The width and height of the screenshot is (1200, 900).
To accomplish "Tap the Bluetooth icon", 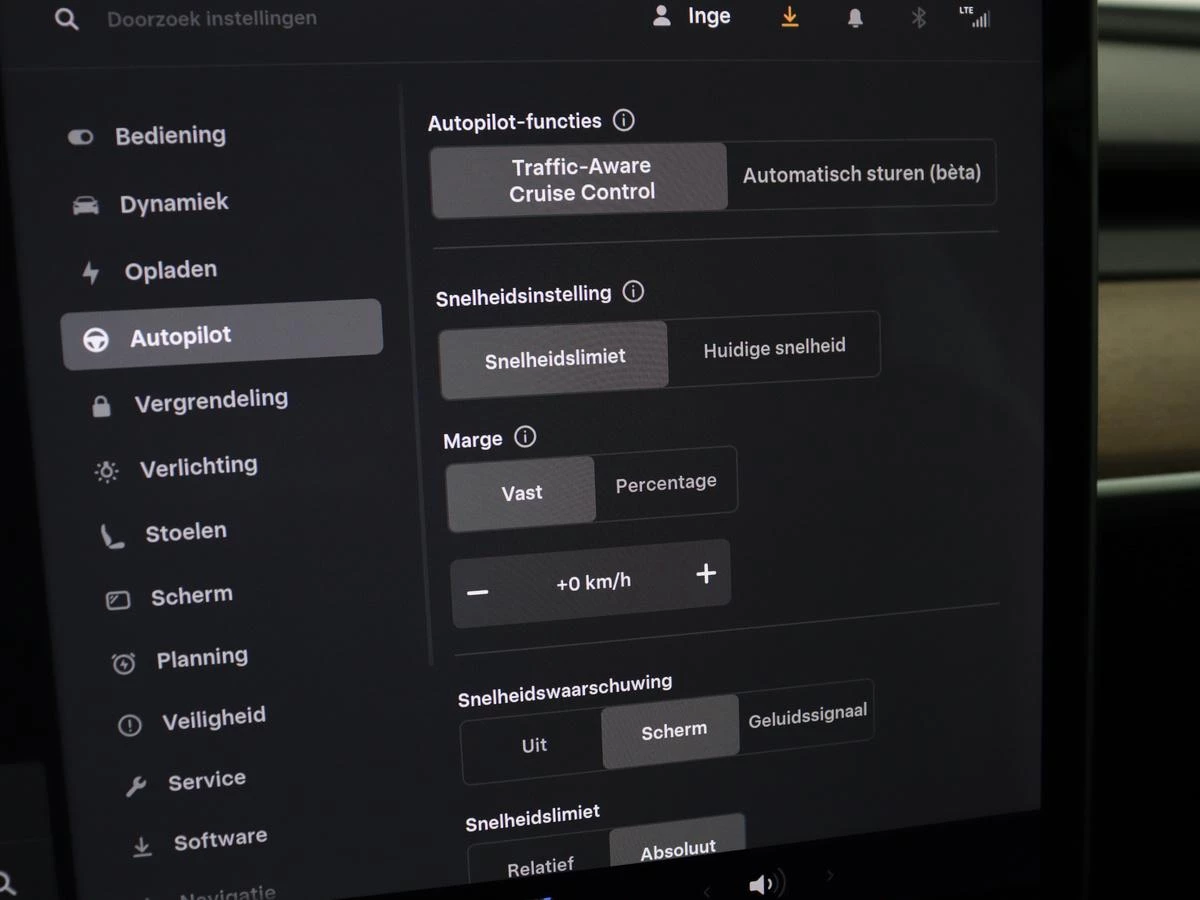I will (918, 18).
